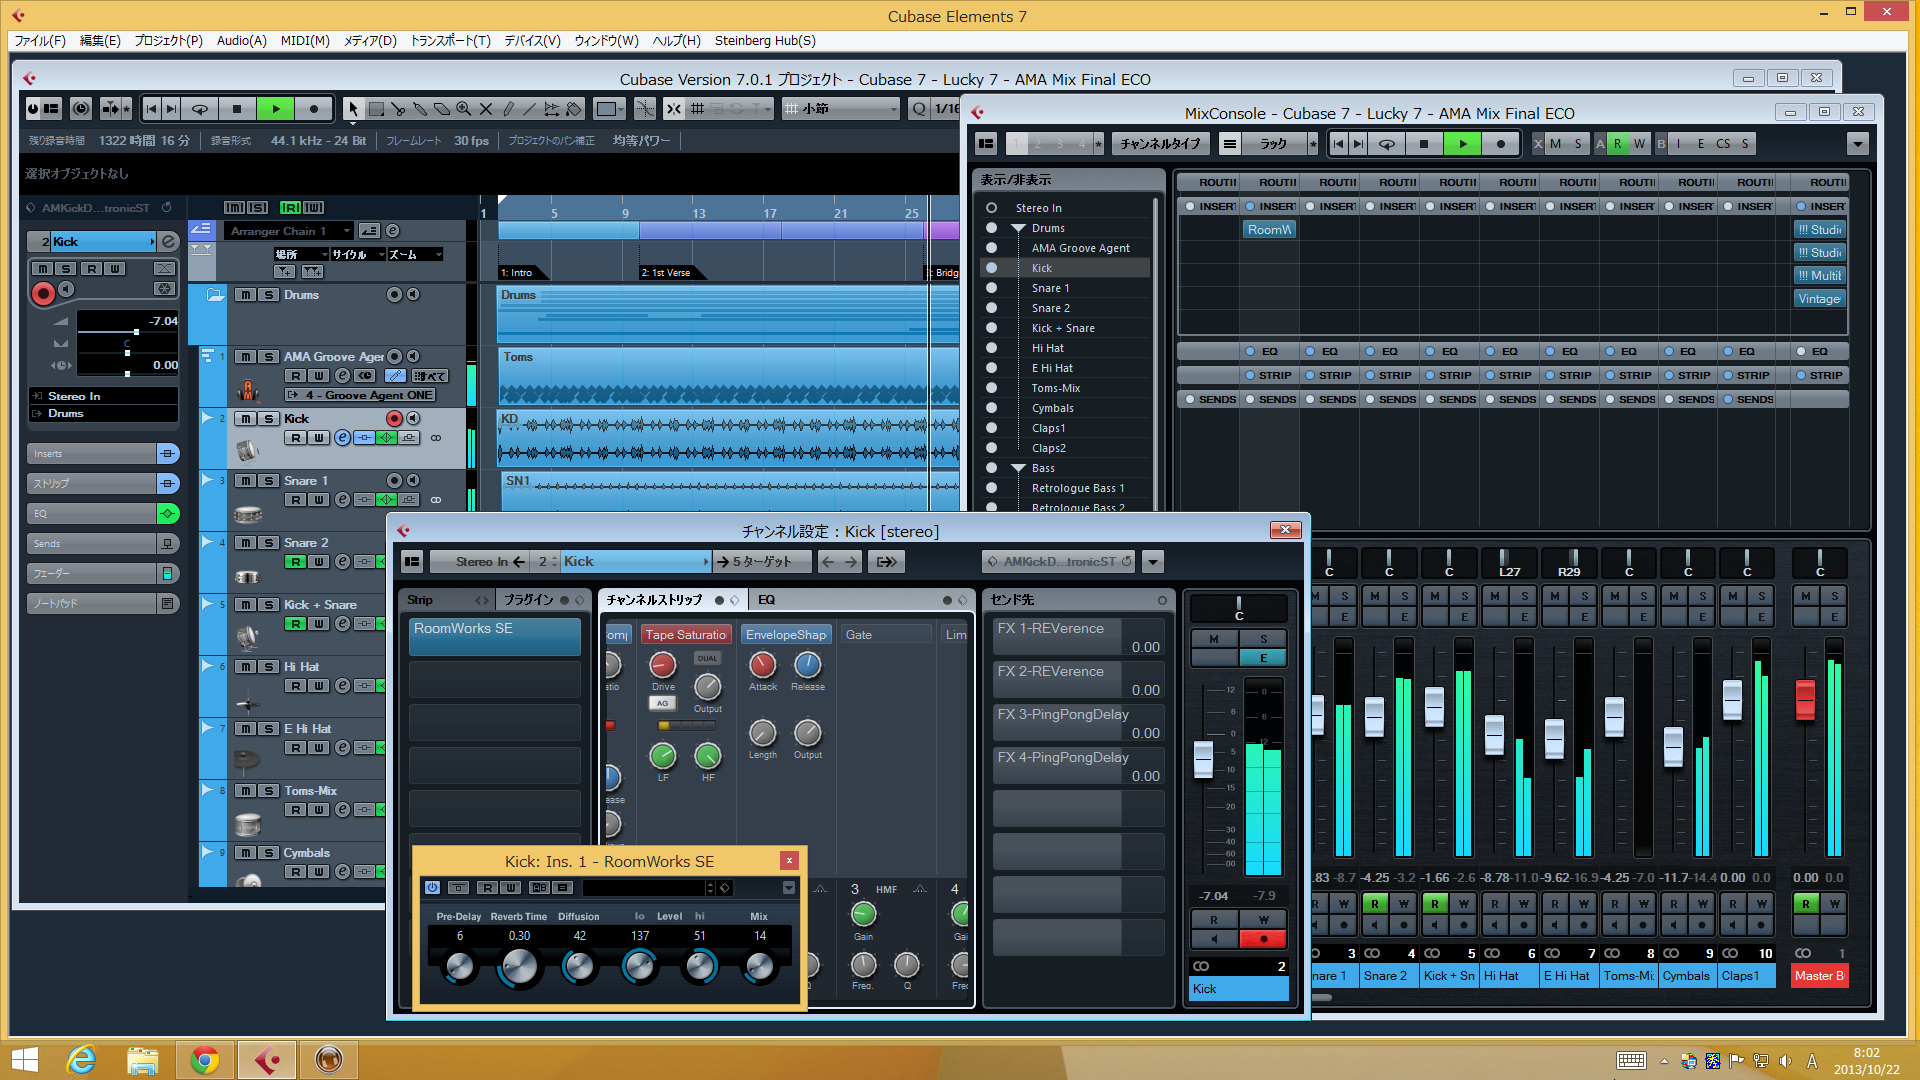Screen dimensions: 1920x1080
Task: Select the Zoom magnifier tool
Action: point(464,108)
